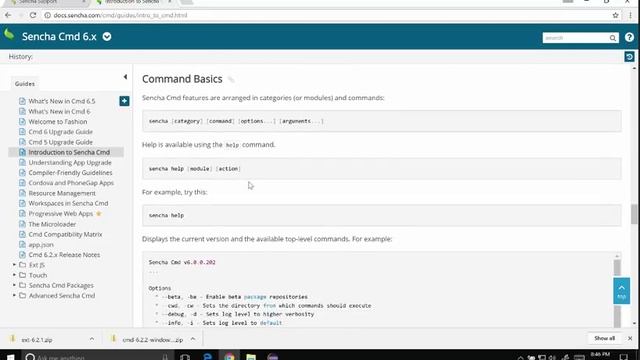This screenshot has height=360, width=640.
Task: Open What's New in Cmd 6.5
Action: click(x=62, y=101)
